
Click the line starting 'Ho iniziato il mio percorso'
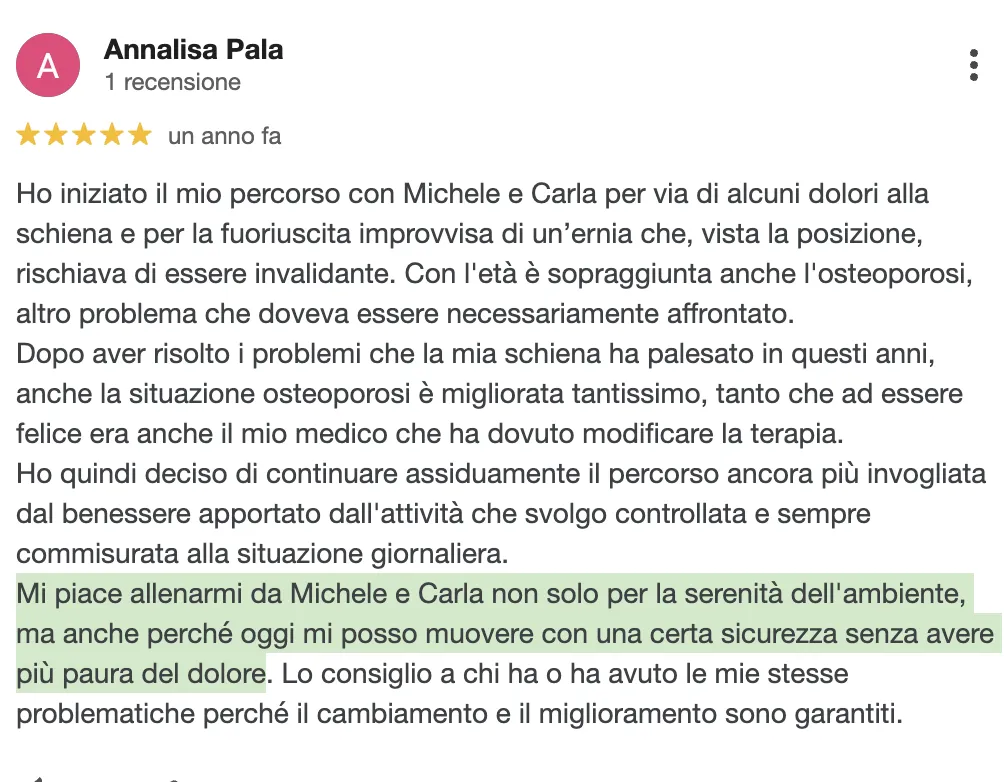(x=473, y=193)
